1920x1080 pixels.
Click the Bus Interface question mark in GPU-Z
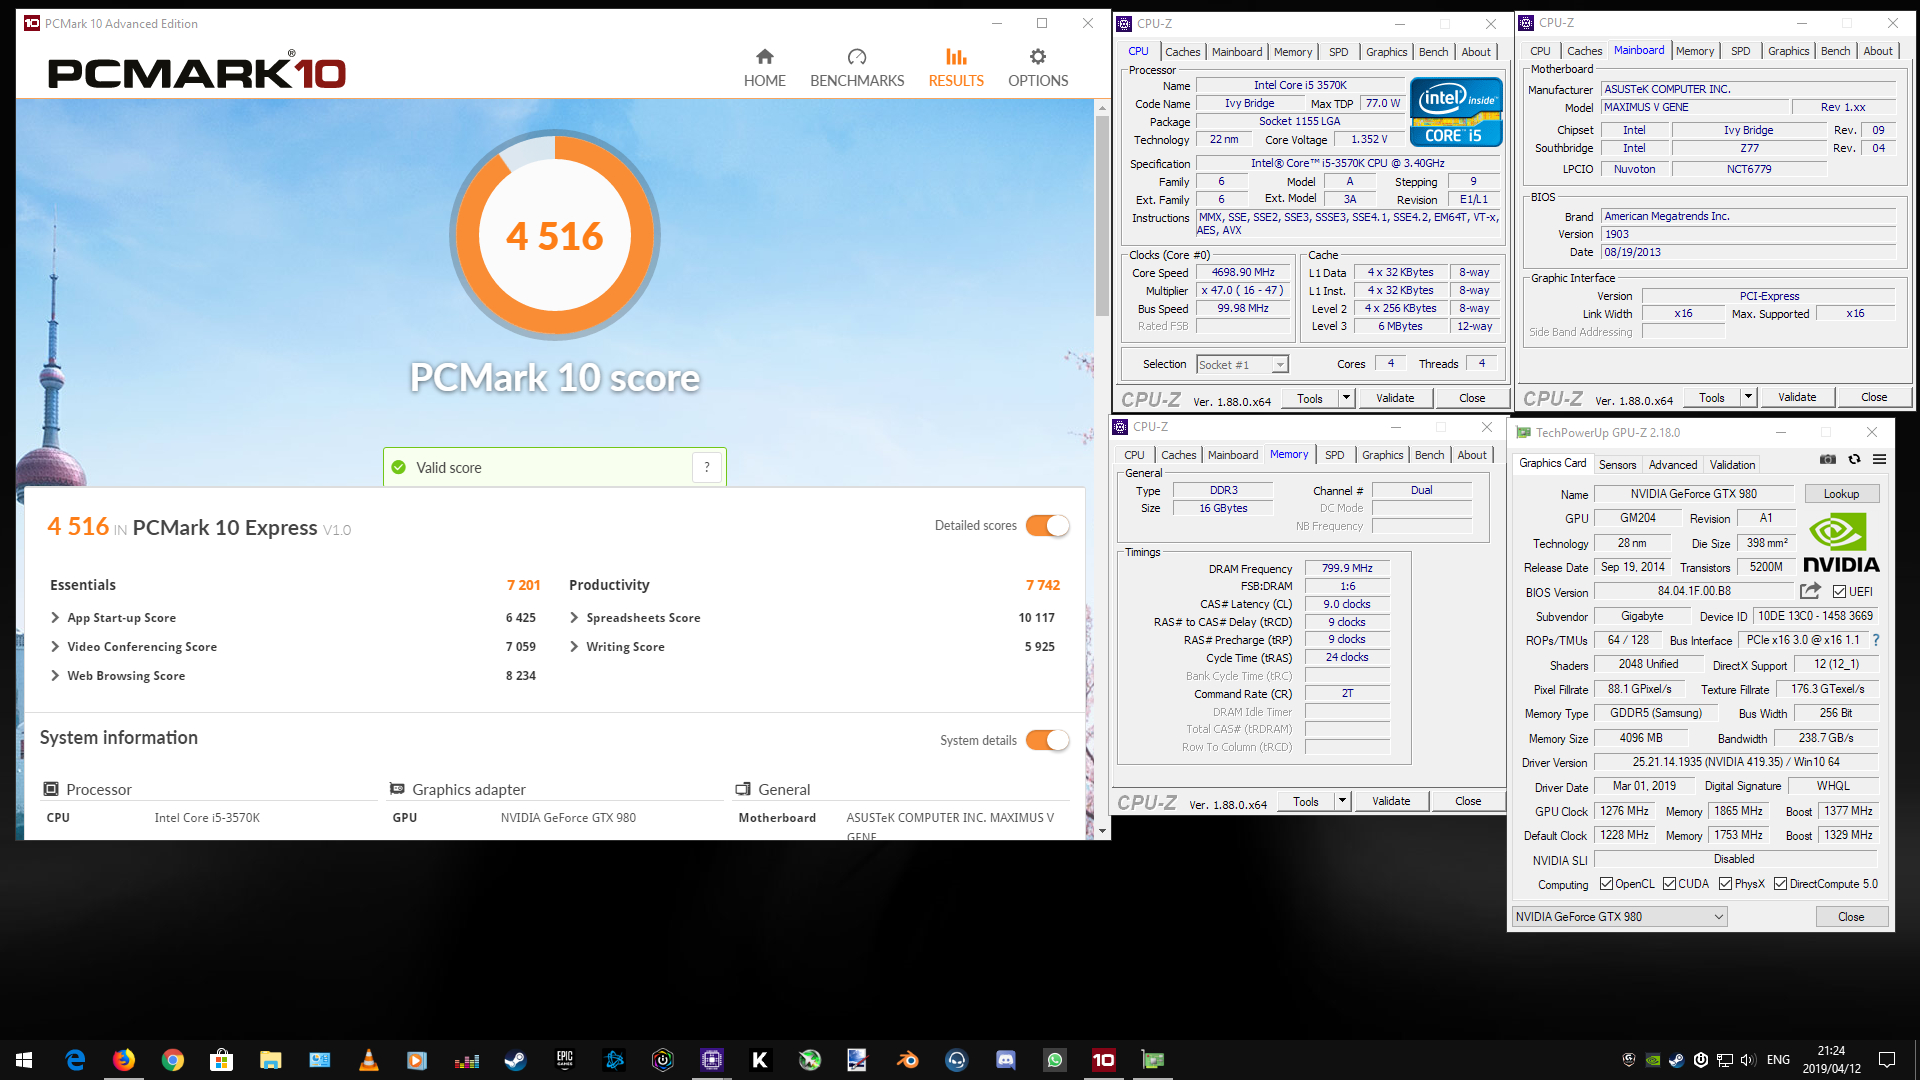pyautogui.click(x=1876, y=640)
